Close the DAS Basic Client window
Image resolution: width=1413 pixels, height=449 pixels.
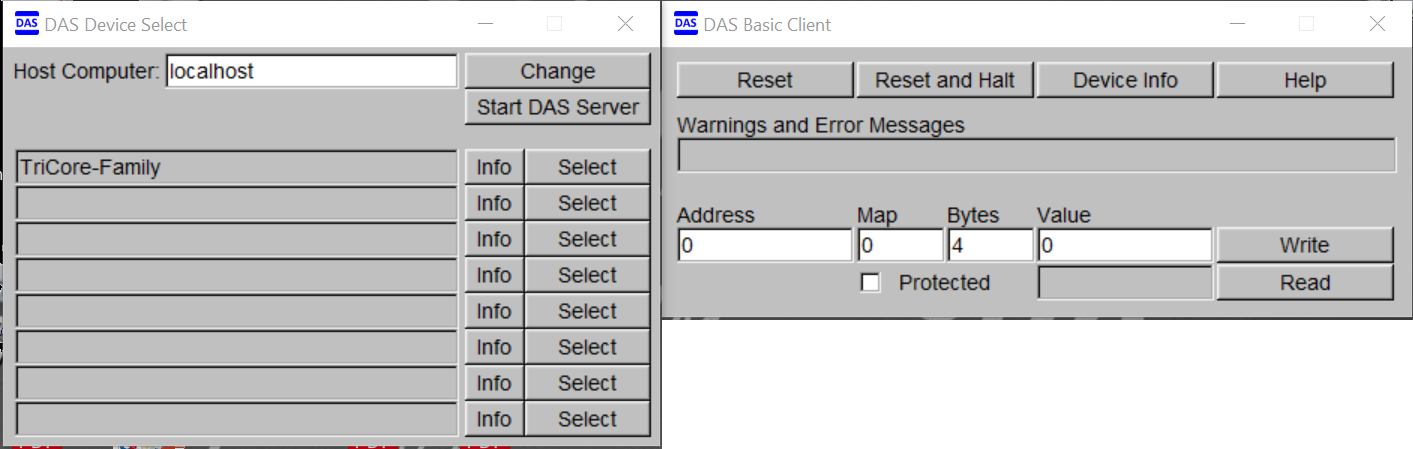pos(1377,24)
